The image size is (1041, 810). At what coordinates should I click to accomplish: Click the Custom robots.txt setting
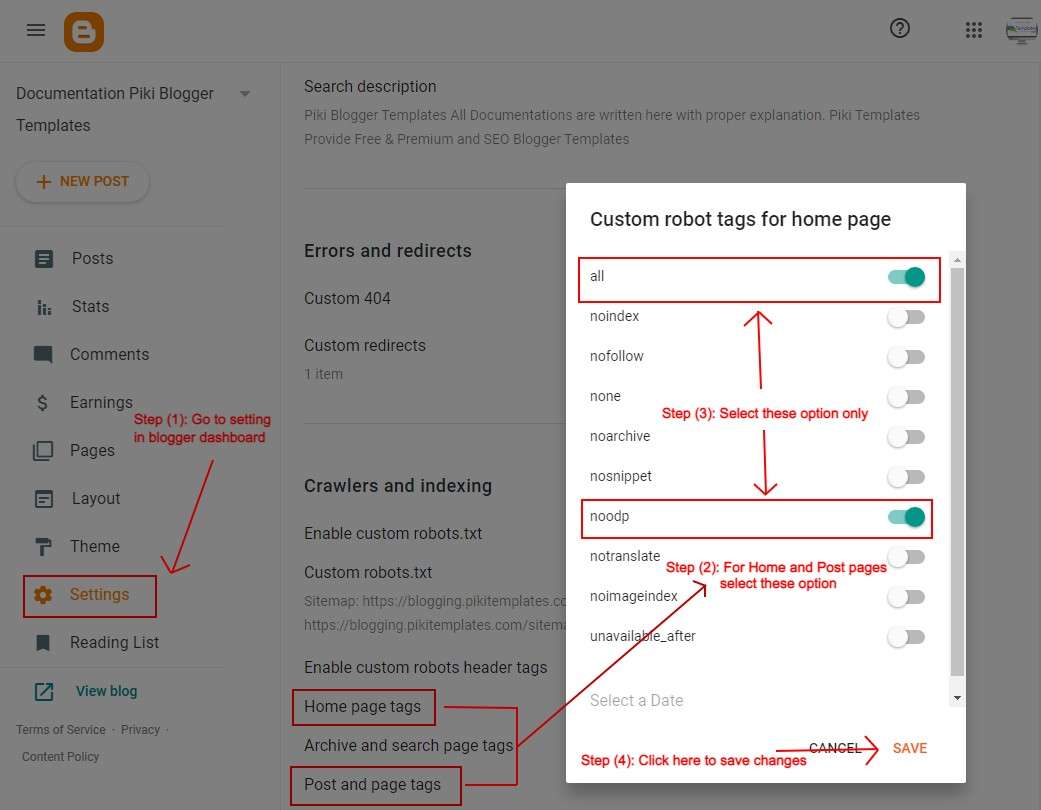[368, 572]
